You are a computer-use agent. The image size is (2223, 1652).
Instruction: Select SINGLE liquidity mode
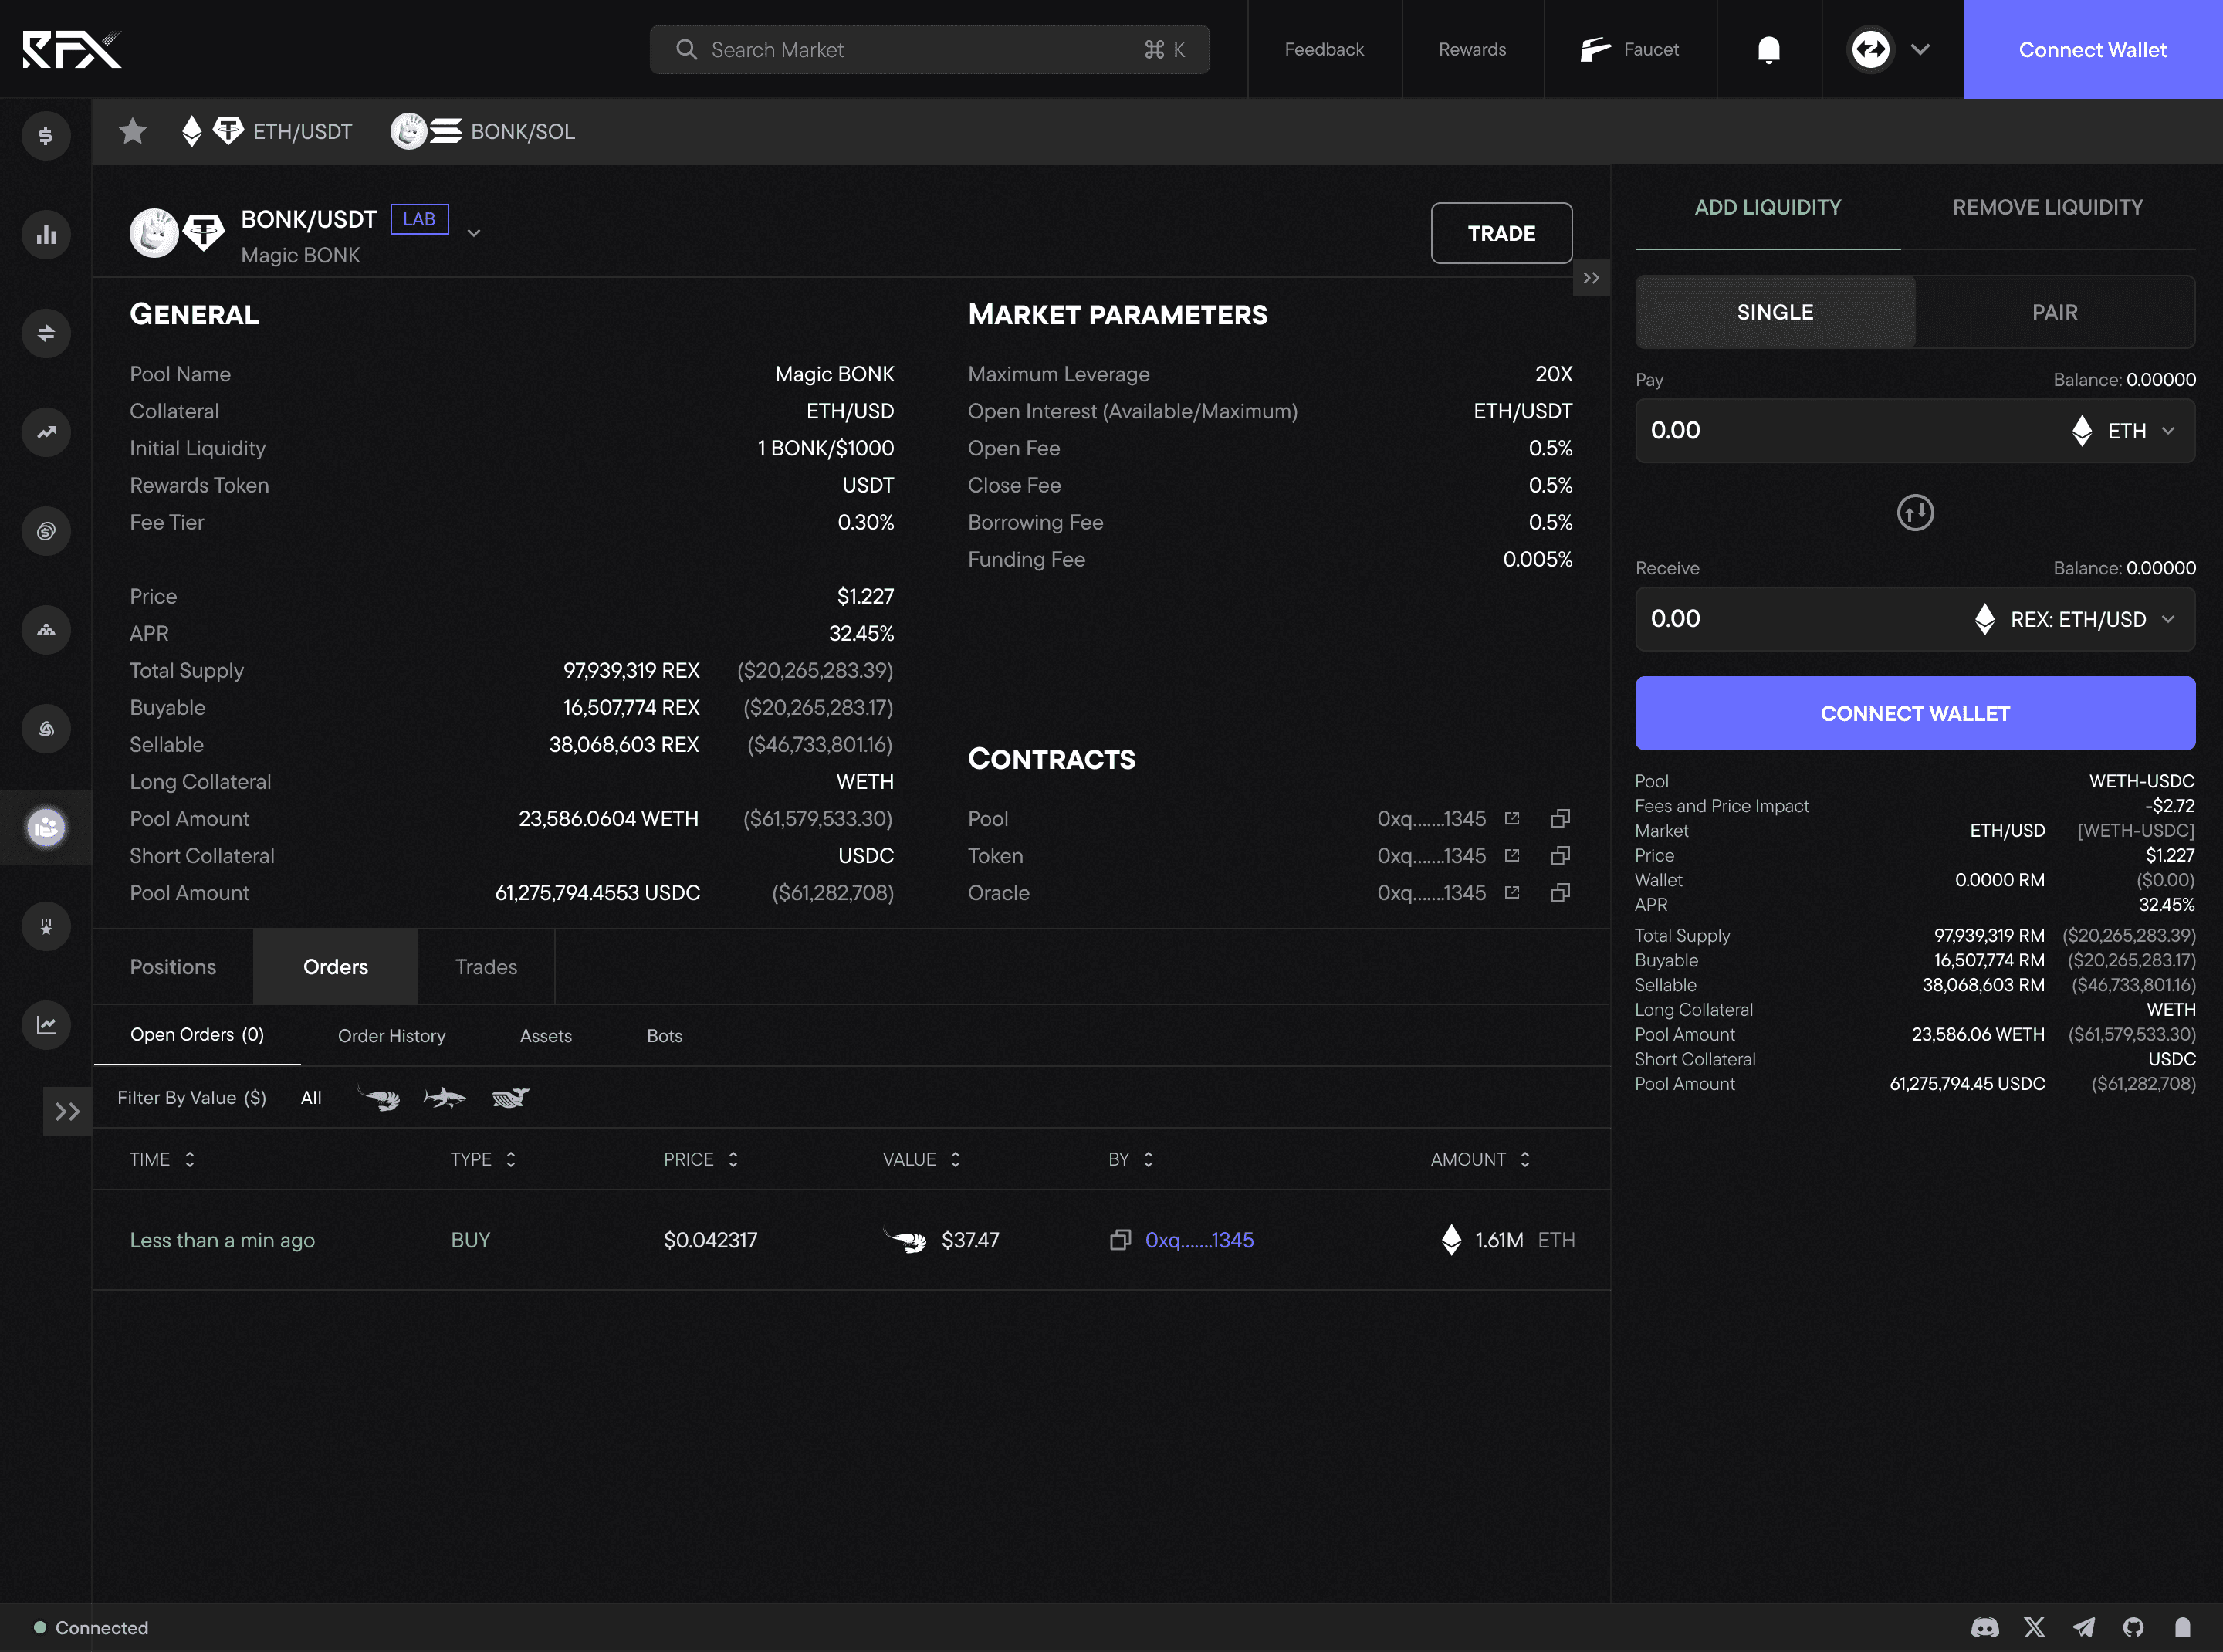coord(1774,312)
